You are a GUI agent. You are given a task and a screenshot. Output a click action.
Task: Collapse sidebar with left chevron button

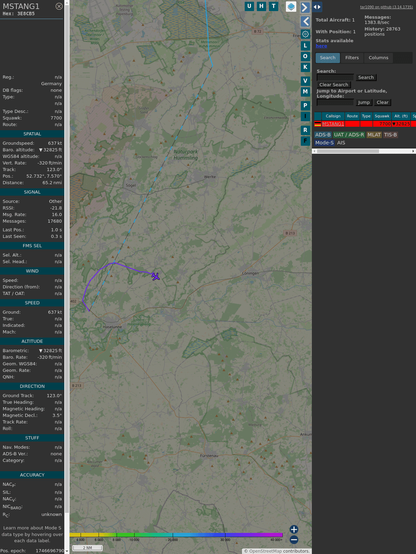coord(305,22)
